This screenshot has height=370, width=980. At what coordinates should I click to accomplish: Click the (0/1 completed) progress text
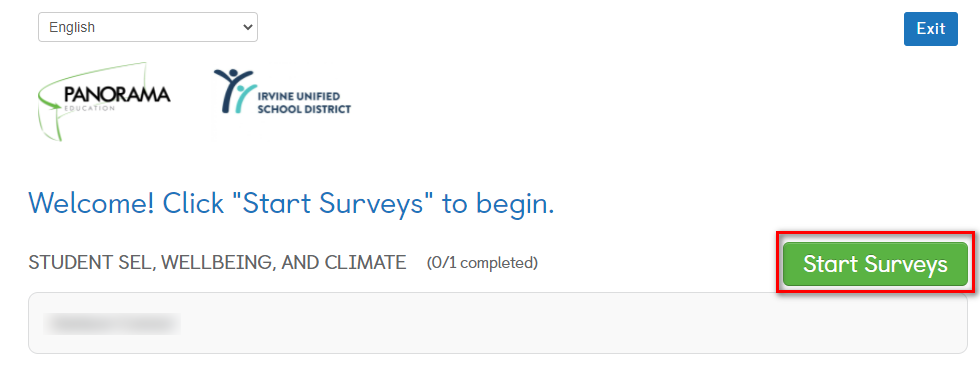[x=482, y=263]
